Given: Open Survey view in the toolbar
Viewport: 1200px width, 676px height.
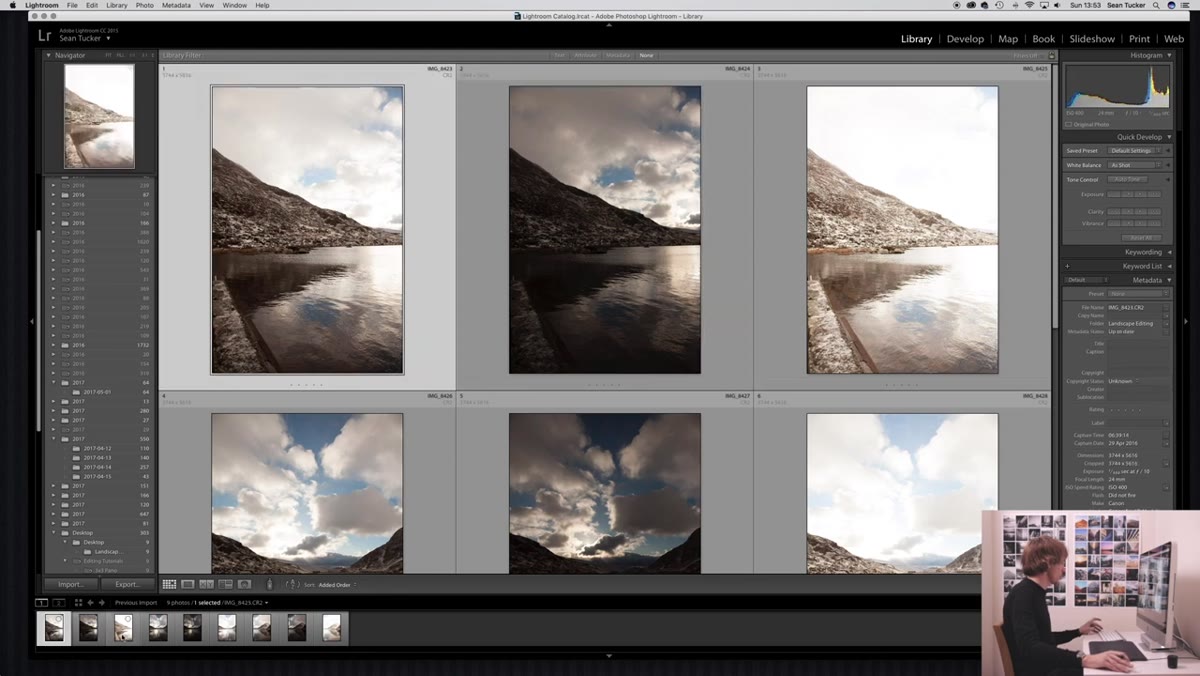Looking at the screenshot, I should (226, 584).
